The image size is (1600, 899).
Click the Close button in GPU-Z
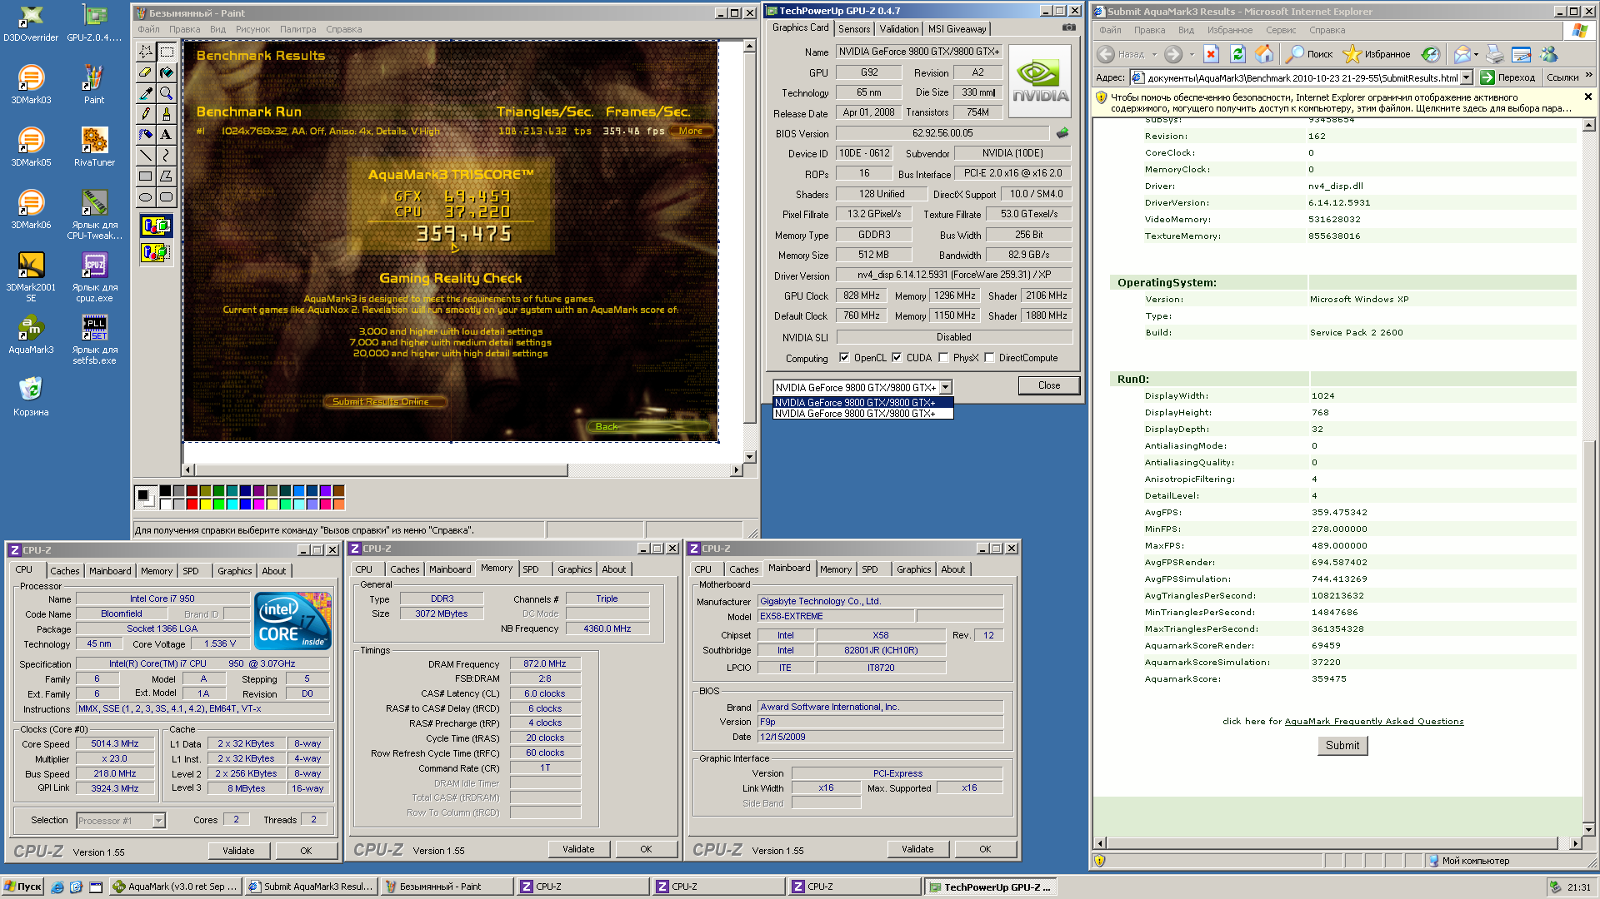click(x=1049, y=385)
